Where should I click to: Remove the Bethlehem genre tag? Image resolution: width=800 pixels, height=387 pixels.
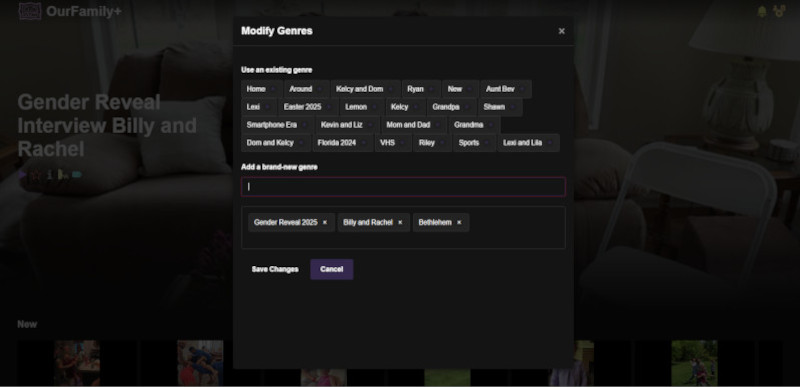point(459,222)
